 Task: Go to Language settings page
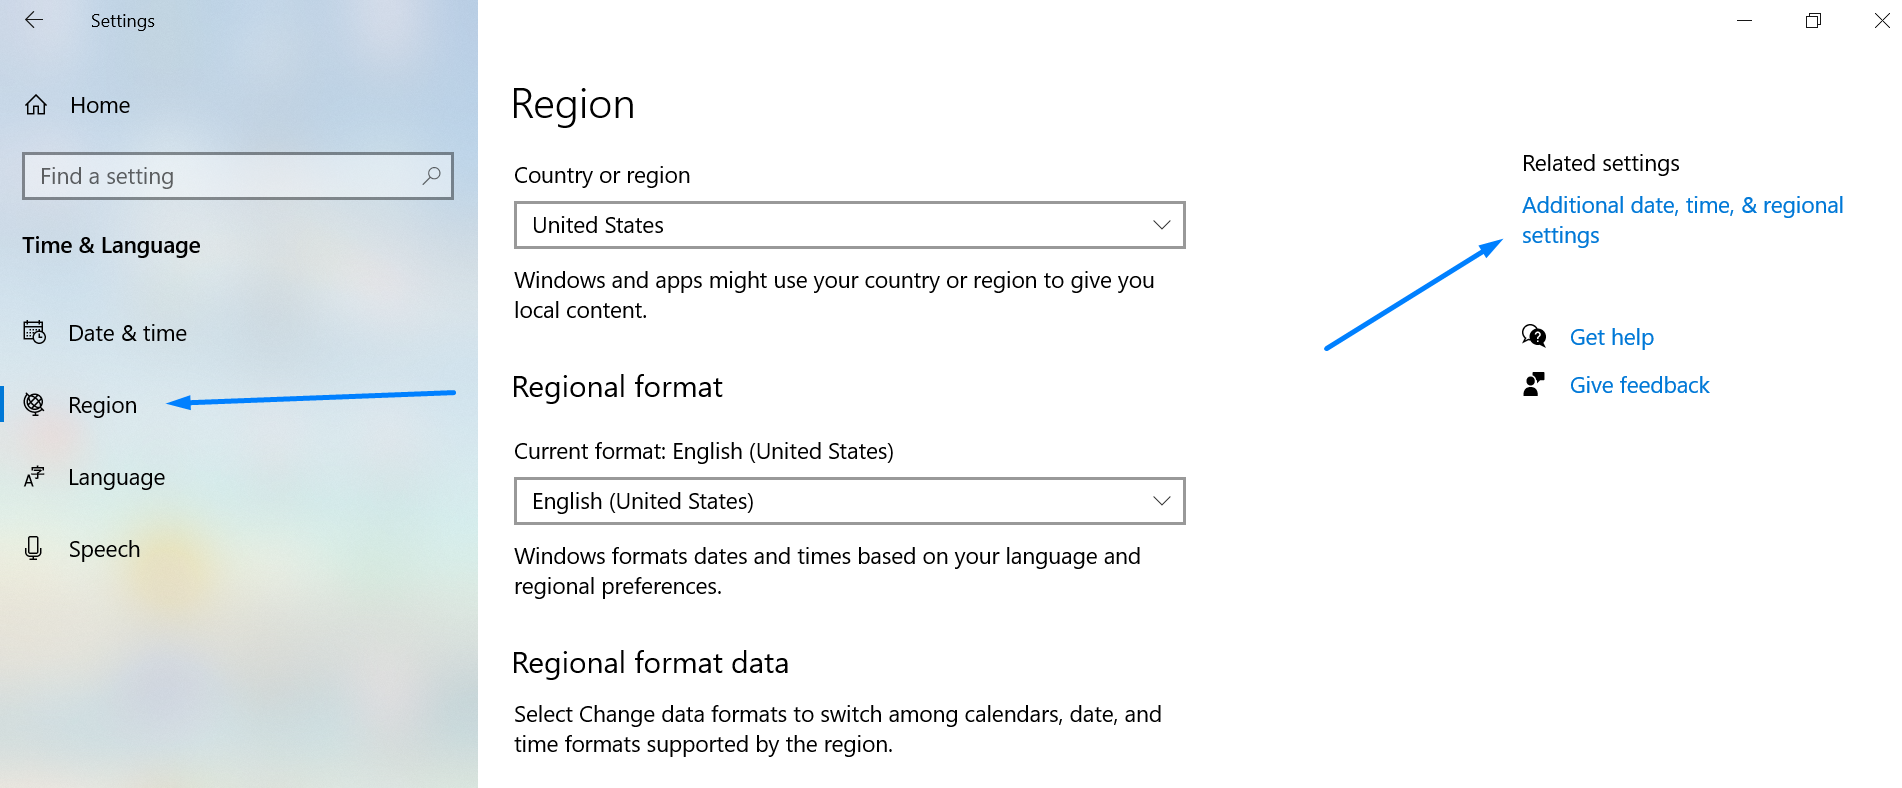tap(116, 477)
